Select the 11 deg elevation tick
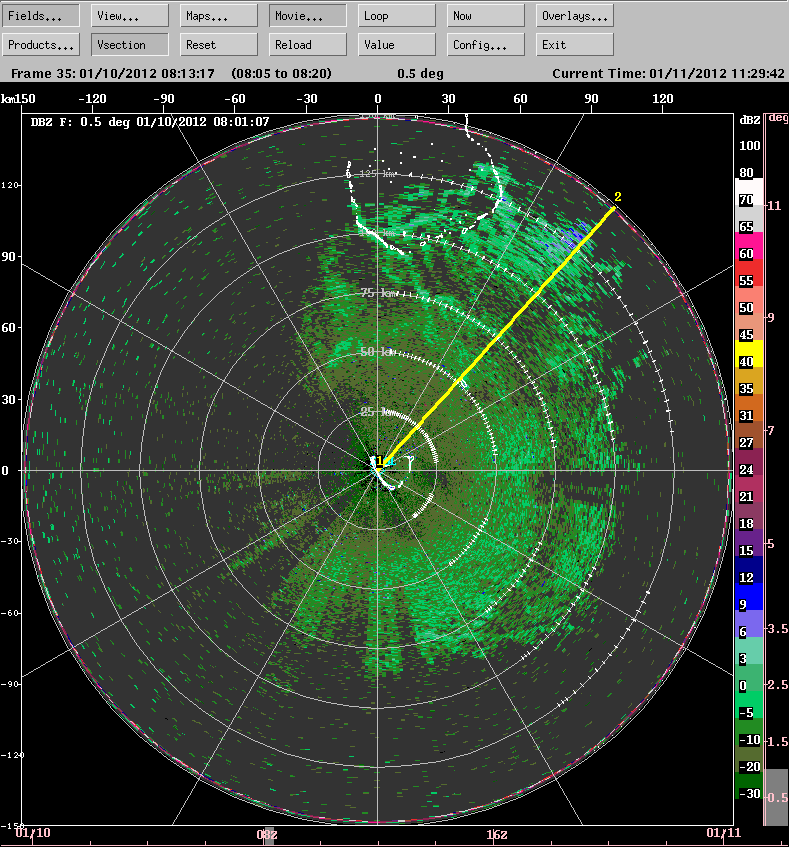The image size is (789, 847). click(774, 205)
